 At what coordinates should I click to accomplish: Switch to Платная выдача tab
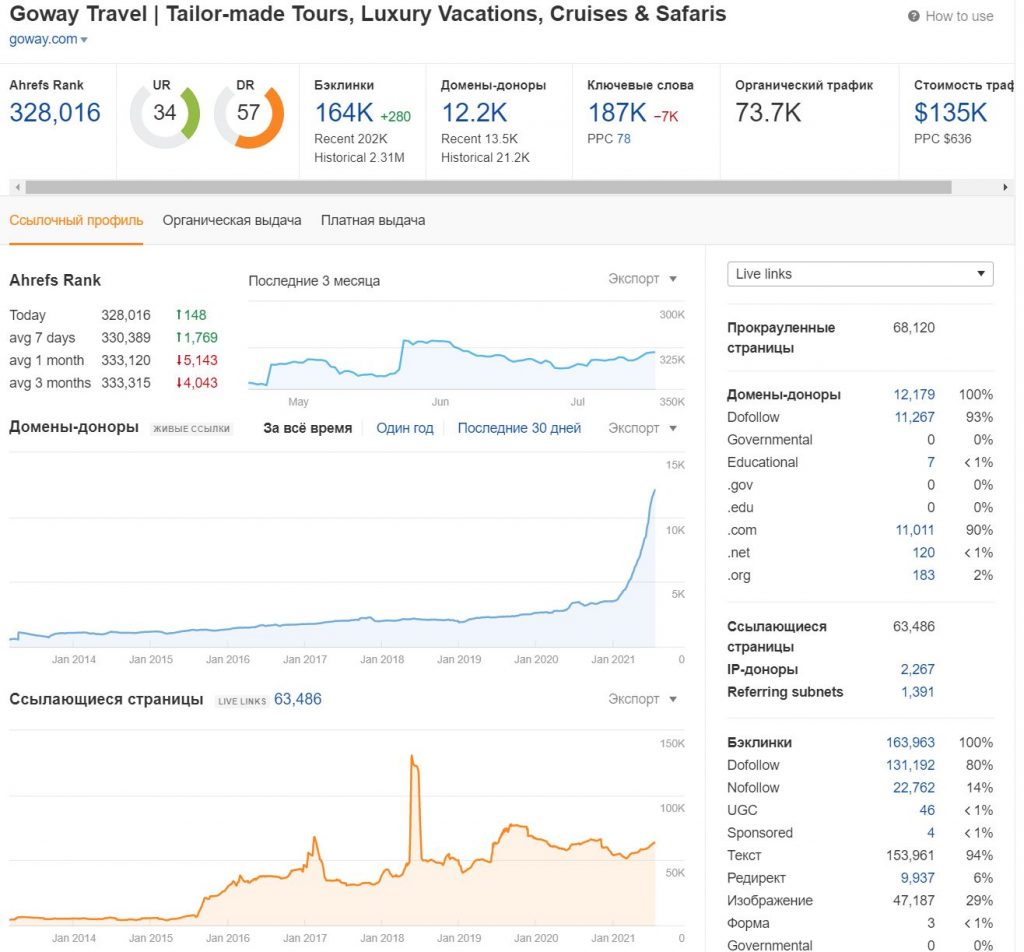[373, 221]
